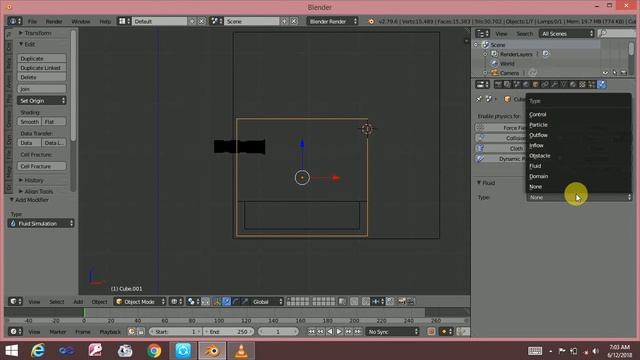Click the Scene browse icon in header
The height and width of the screenshot is (360, 640).
tap(216, 21)
